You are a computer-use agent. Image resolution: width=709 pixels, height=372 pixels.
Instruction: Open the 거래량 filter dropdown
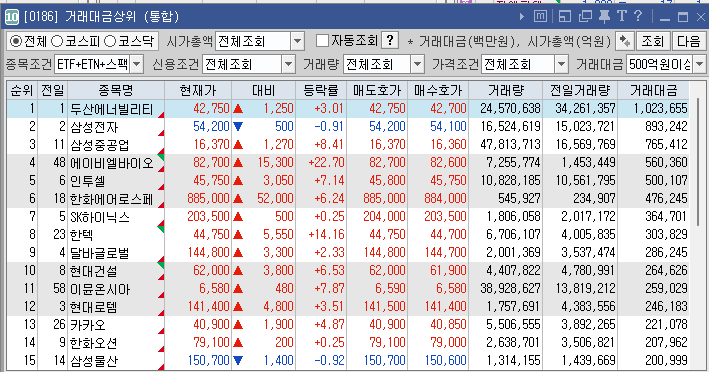417,65
